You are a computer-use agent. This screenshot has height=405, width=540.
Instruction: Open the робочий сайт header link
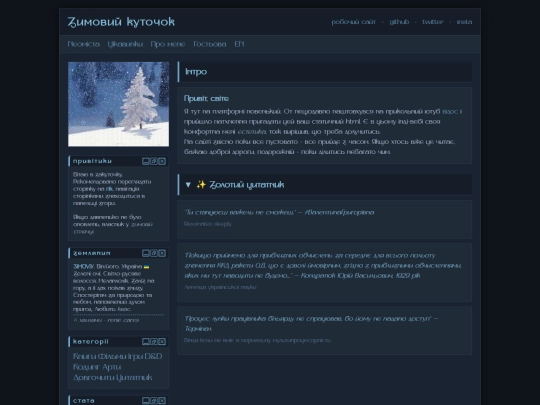[x=353, y=22]
